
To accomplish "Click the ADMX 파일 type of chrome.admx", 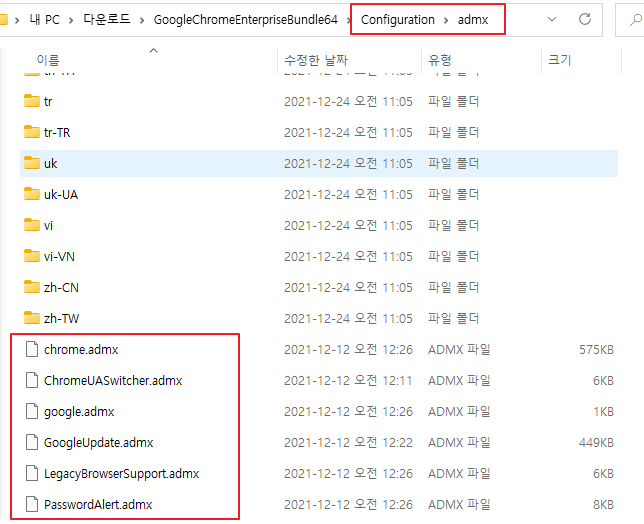I will (x=459, y=349).
